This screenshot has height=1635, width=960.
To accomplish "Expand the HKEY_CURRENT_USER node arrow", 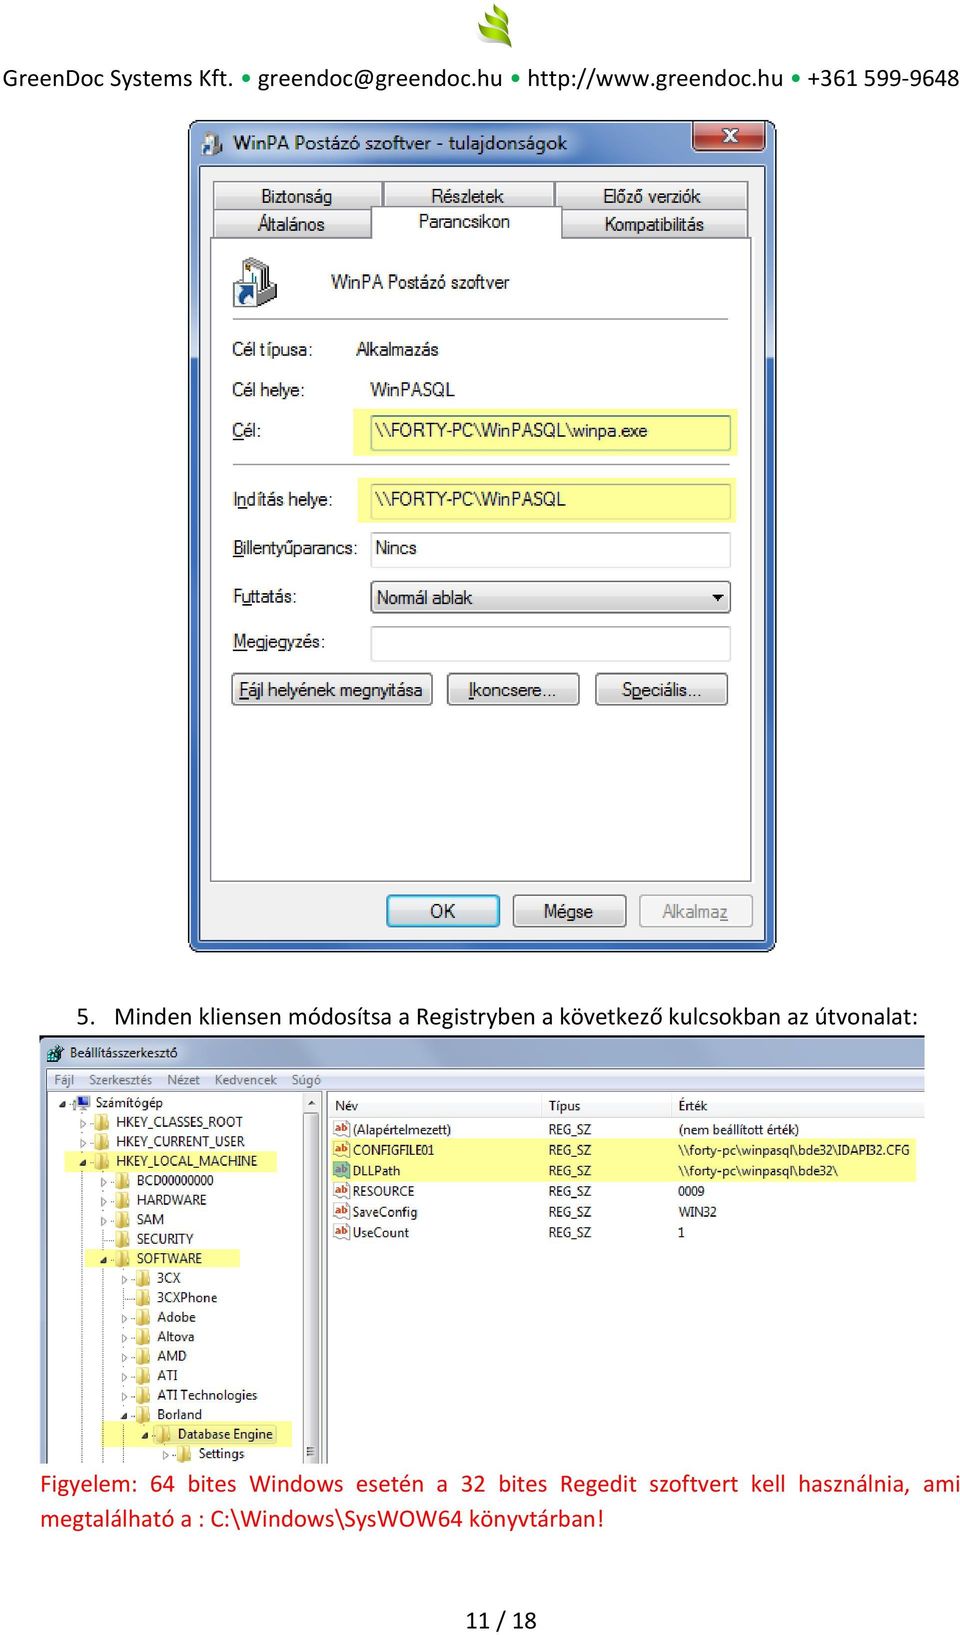I will (x=82, y=1142).
